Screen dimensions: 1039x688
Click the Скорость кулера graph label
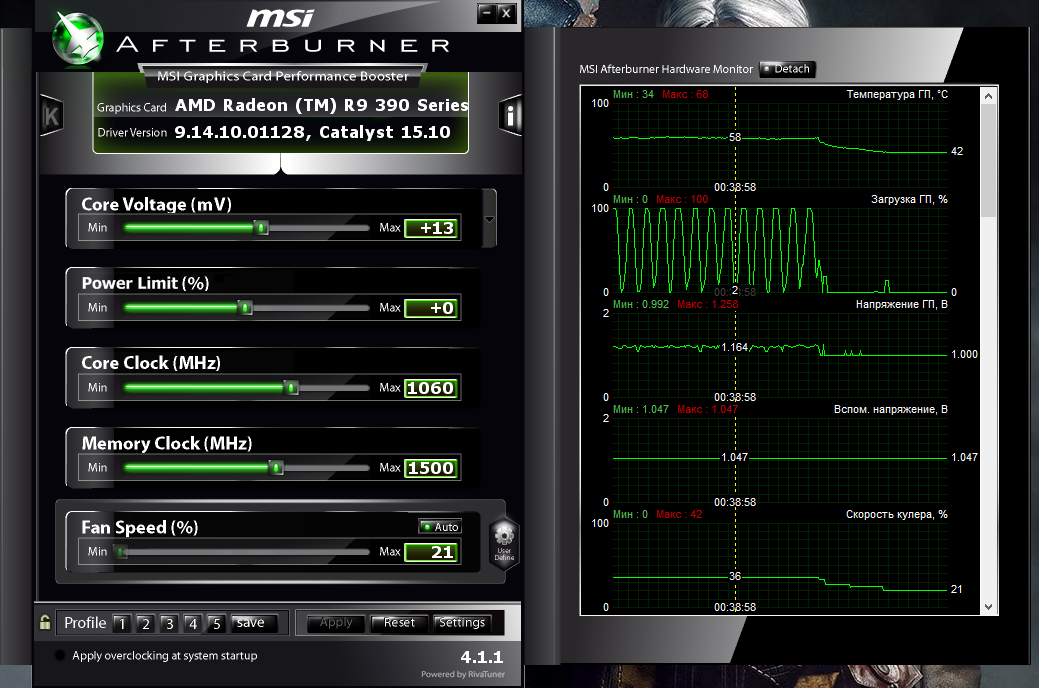pyautogui.click(x=897, y=514)
